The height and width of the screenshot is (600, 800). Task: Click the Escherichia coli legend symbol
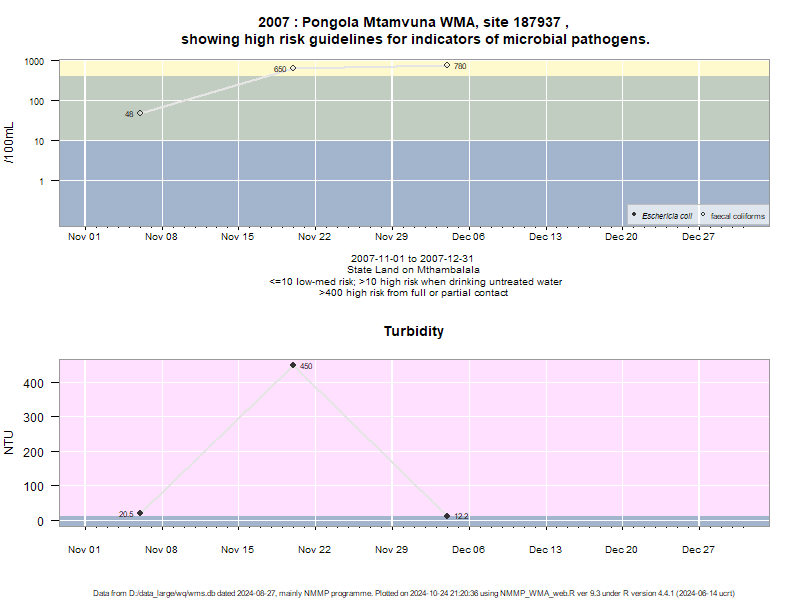[634, 215]
